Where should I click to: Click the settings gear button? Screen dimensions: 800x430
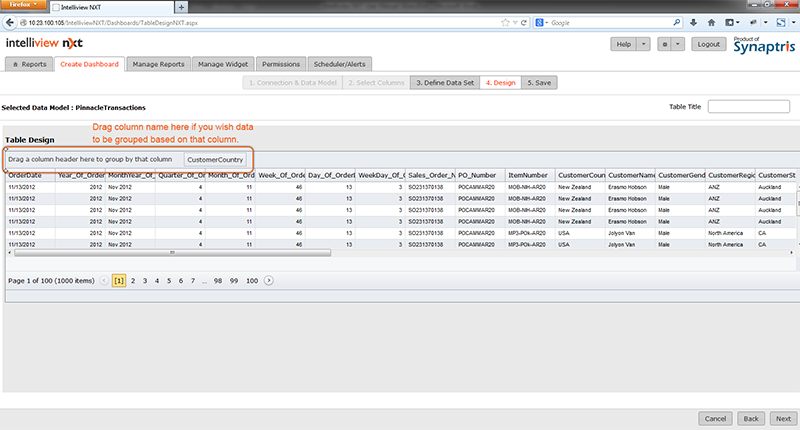[662, 45]
